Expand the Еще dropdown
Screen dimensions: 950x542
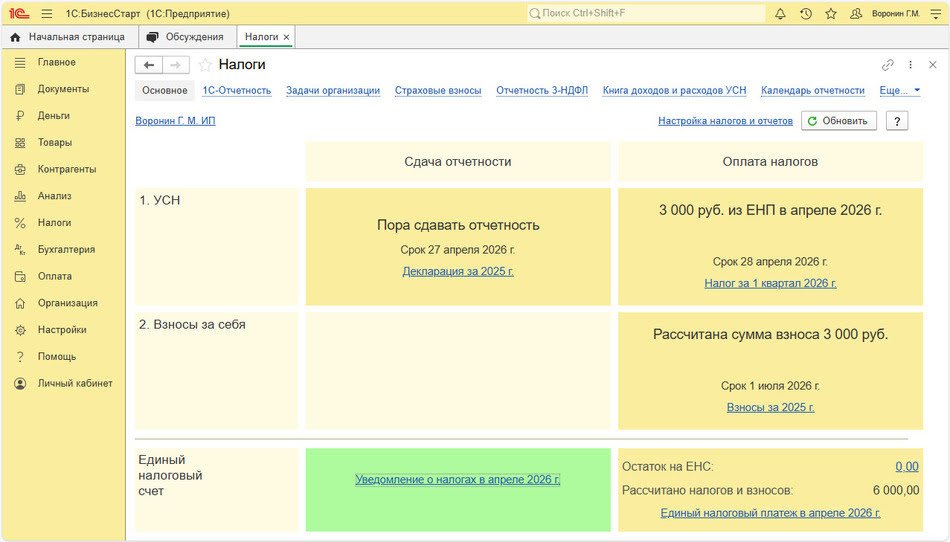point(900,90)
